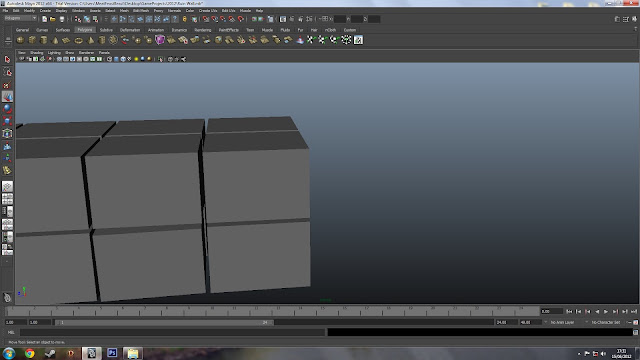This screenshot has width=640, height=360.
Task: Click the purple cube shelf icon
Action: 160,40
